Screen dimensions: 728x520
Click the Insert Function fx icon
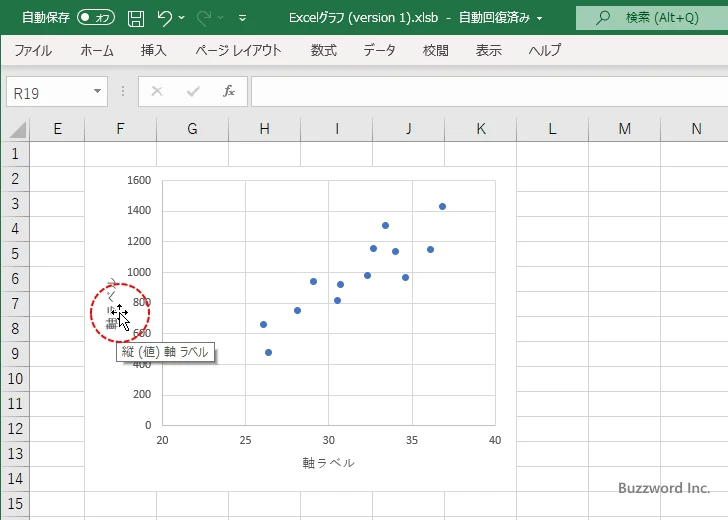point(229,91)
